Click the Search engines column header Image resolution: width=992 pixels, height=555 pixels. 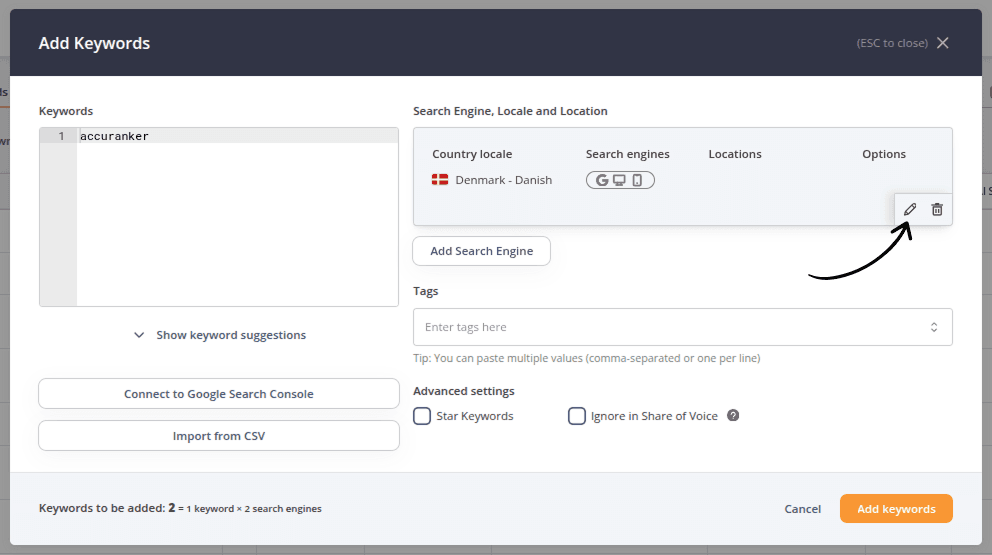click(x=627, y=154)
